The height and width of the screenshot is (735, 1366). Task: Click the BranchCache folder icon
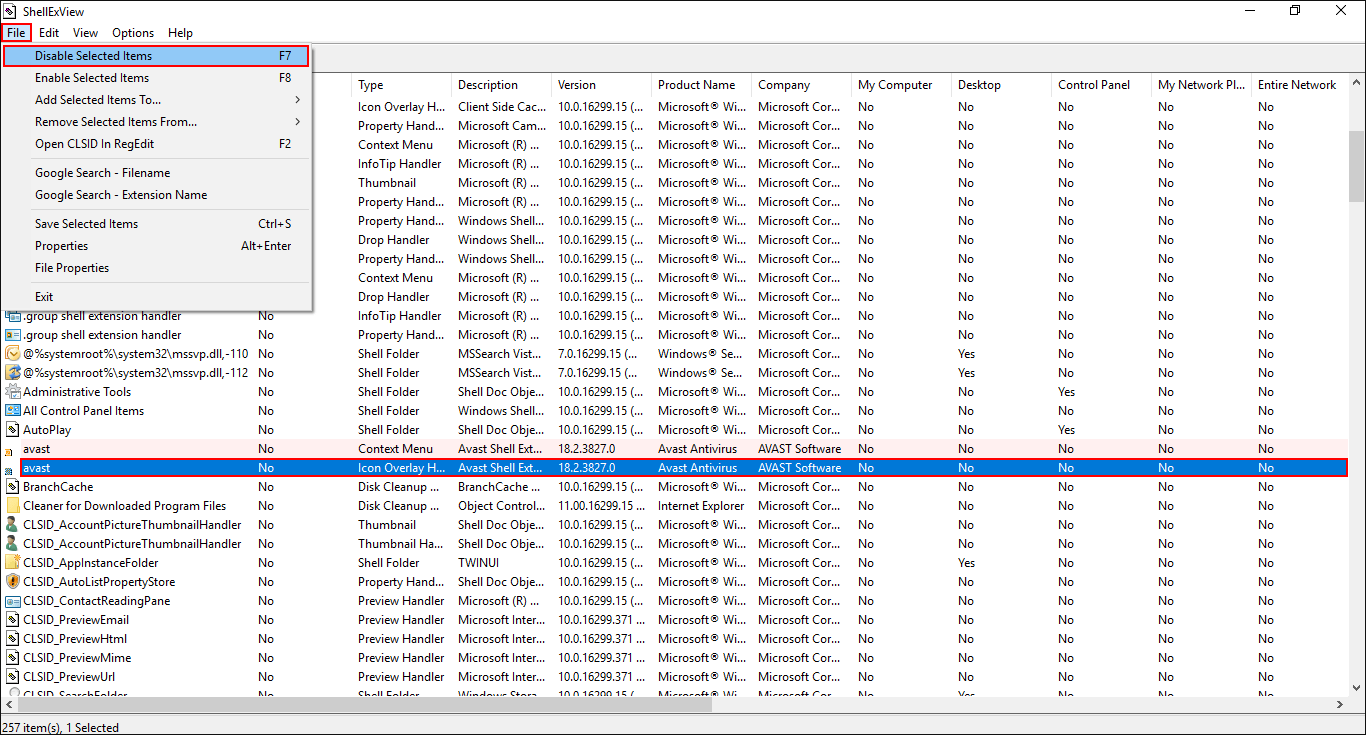coord(13,487)
